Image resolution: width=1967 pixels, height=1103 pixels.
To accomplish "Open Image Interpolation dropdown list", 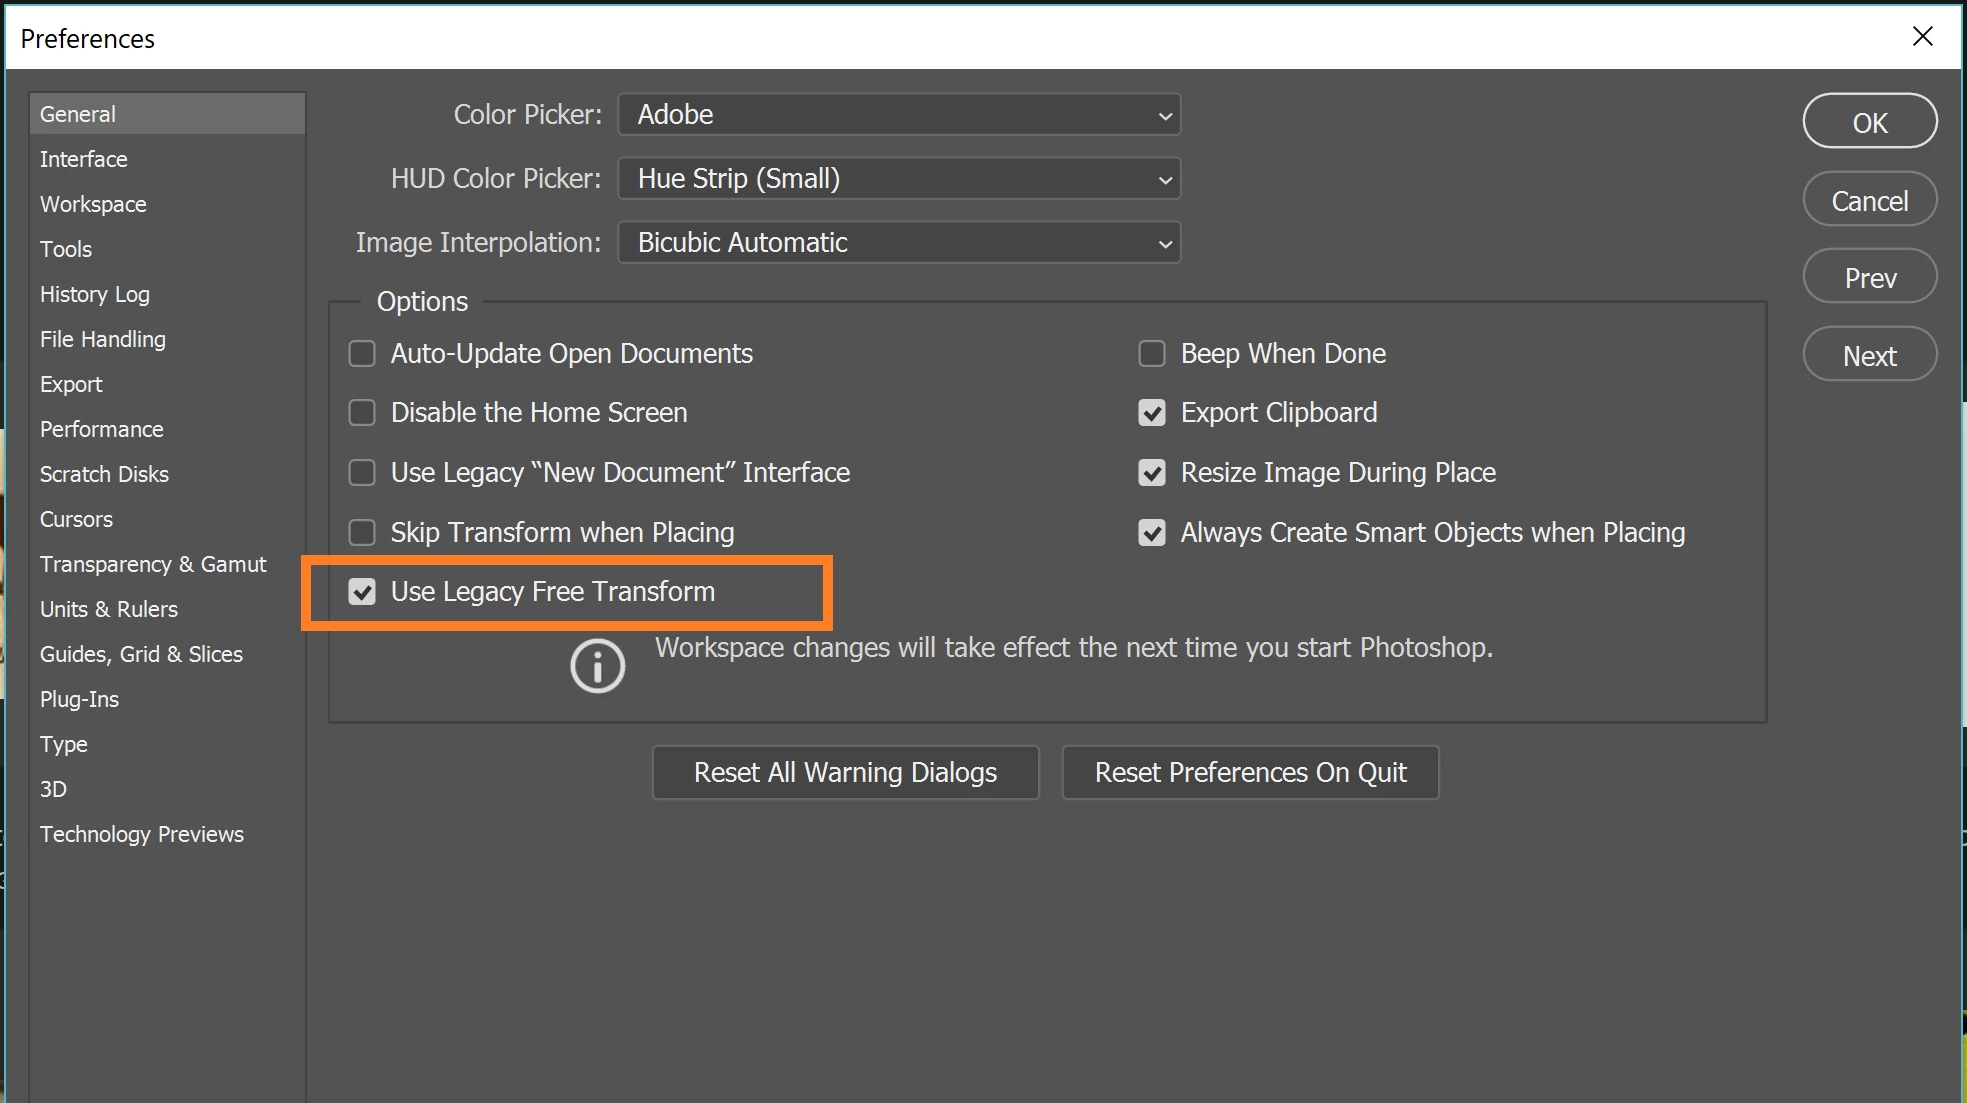I will click(898, 243).
